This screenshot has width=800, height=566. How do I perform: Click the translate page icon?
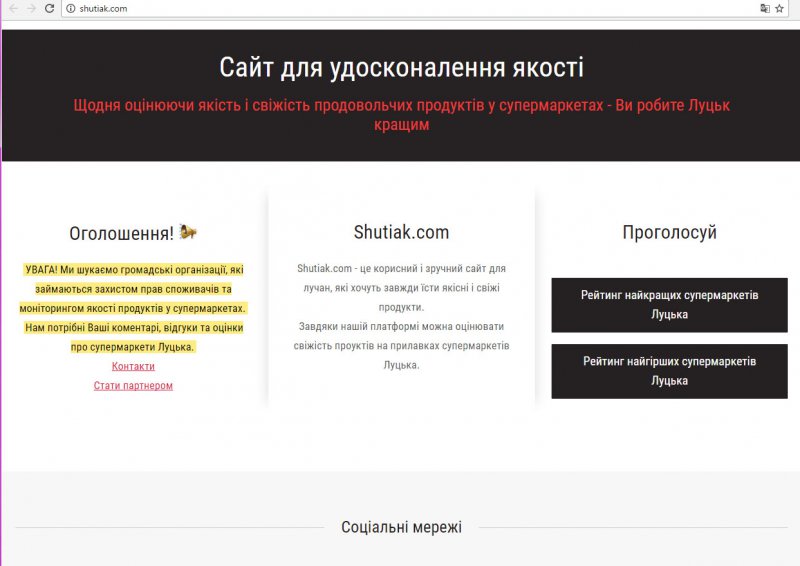pyautogui.click(x=765, y=8)
